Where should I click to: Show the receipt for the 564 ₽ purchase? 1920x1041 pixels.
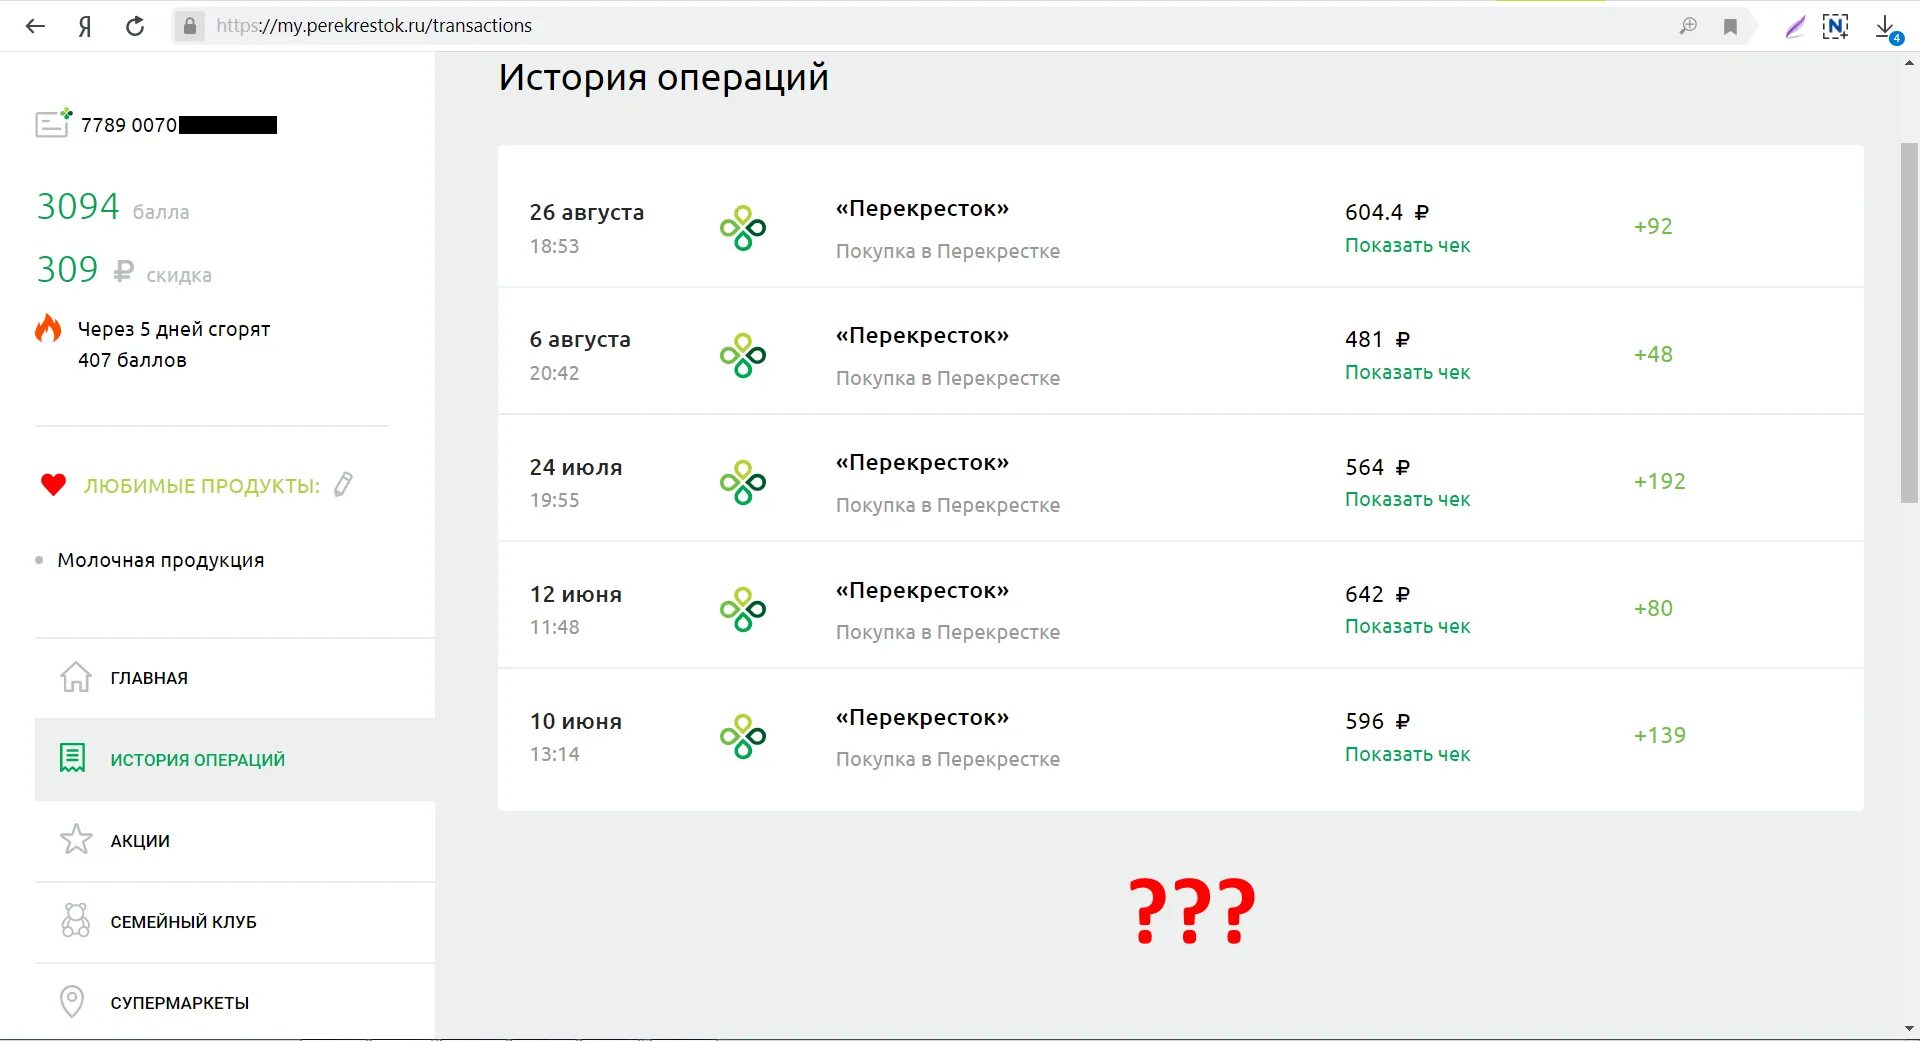coord(1407,499)
